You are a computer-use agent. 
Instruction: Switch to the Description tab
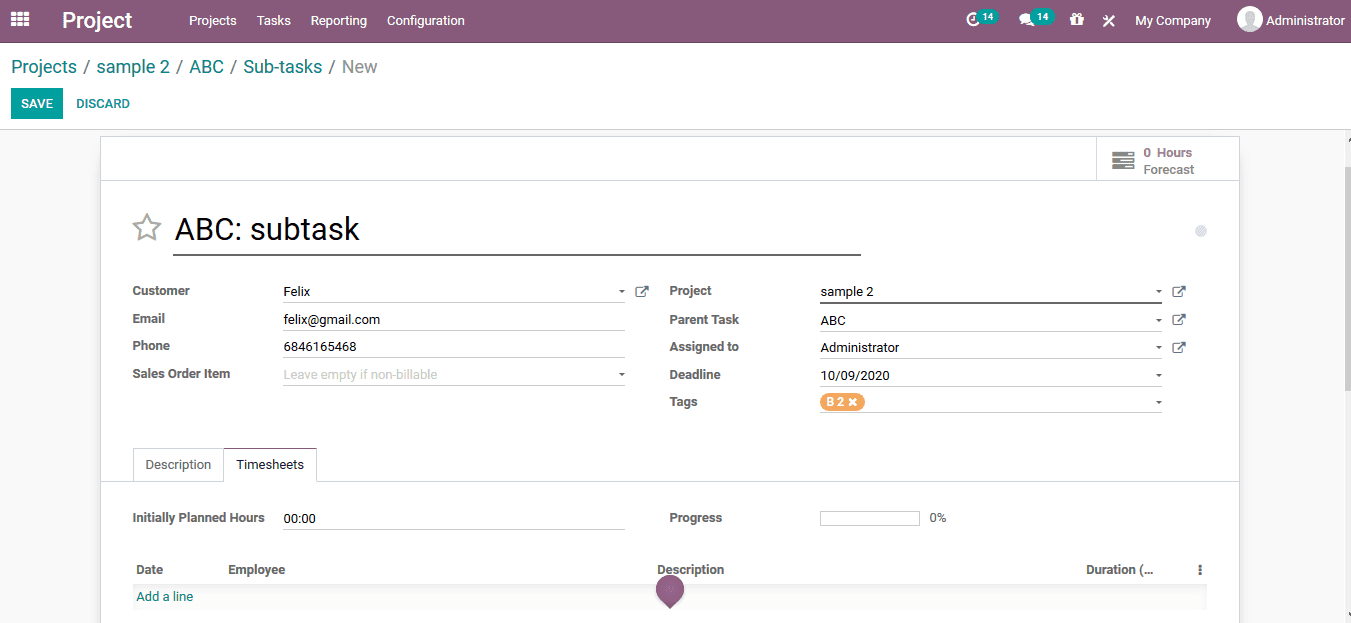(178, 464)
